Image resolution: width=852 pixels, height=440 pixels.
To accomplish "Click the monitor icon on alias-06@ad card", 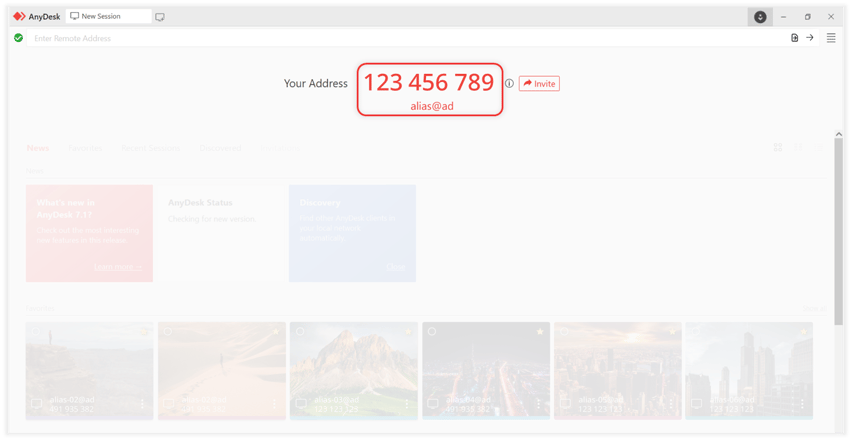I will [x=697, y=404].
